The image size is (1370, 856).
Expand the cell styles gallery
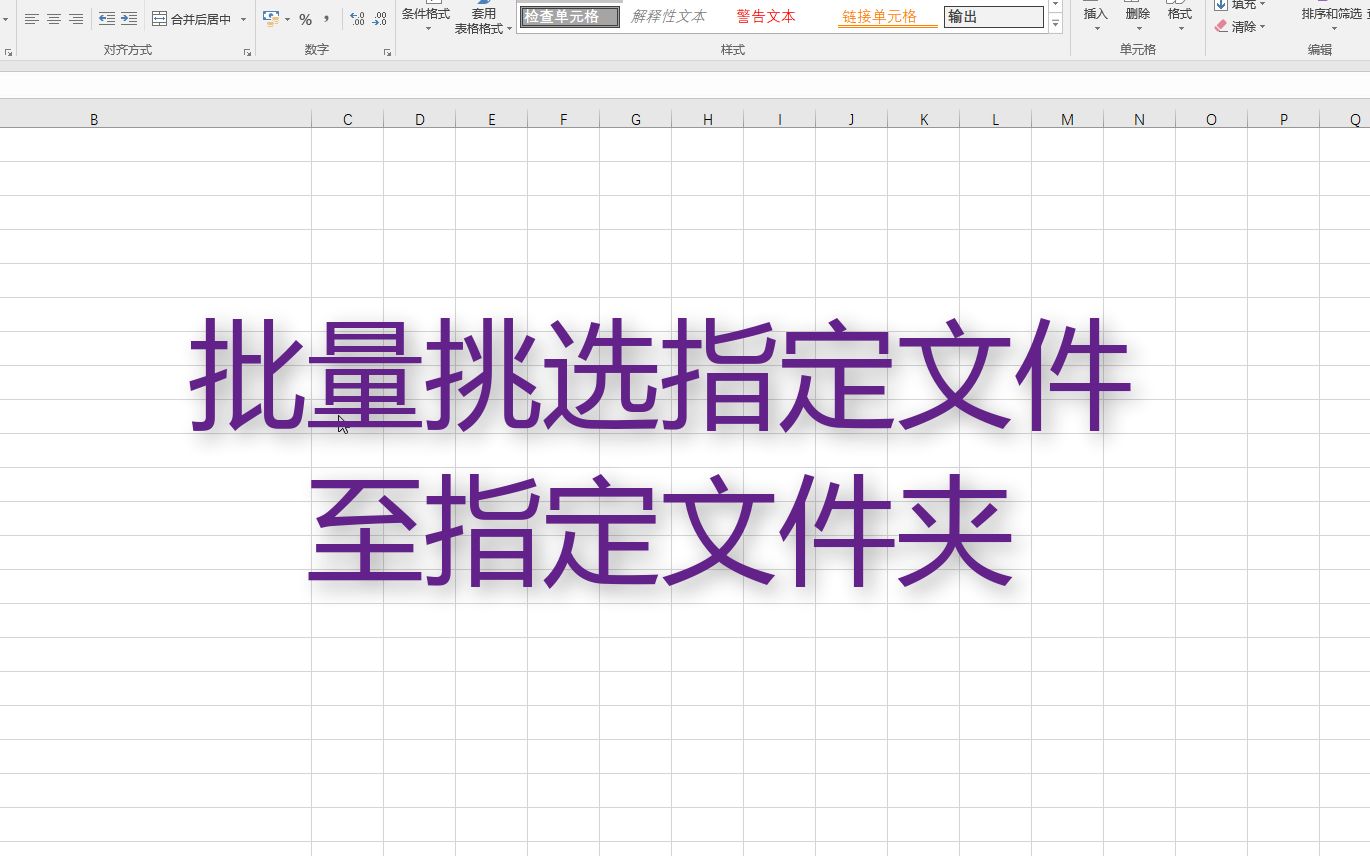click(x=1055, y=24)
